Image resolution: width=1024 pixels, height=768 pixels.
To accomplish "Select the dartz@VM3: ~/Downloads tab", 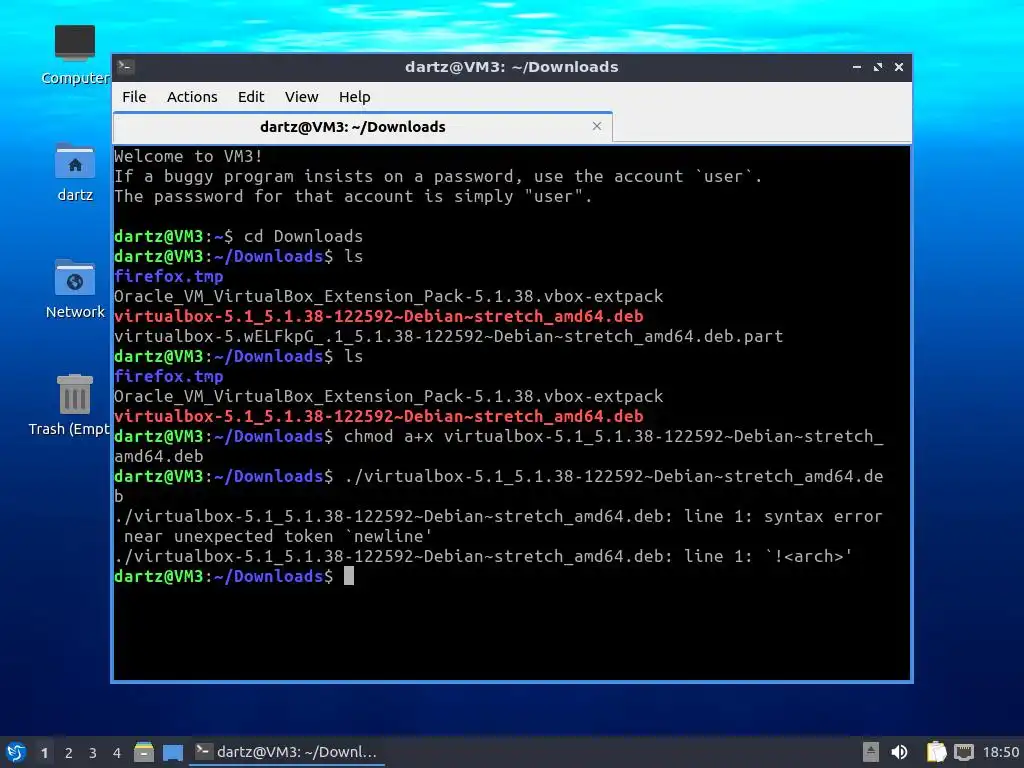I will click(x=362, y=127).
